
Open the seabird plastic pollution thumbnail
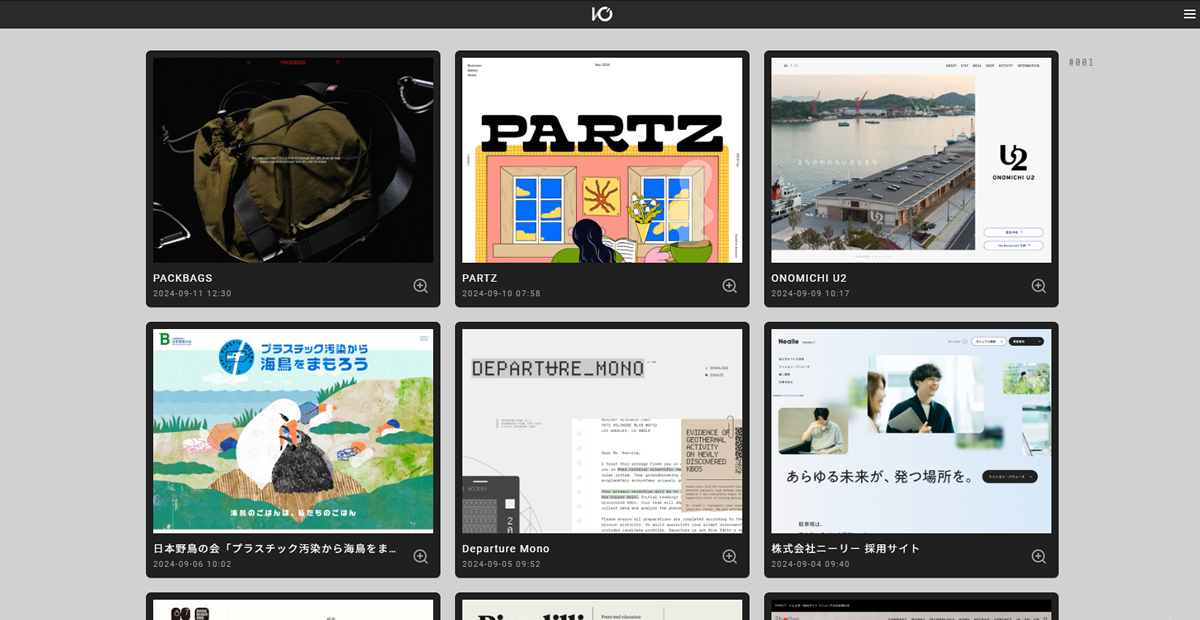pos(293,431)
